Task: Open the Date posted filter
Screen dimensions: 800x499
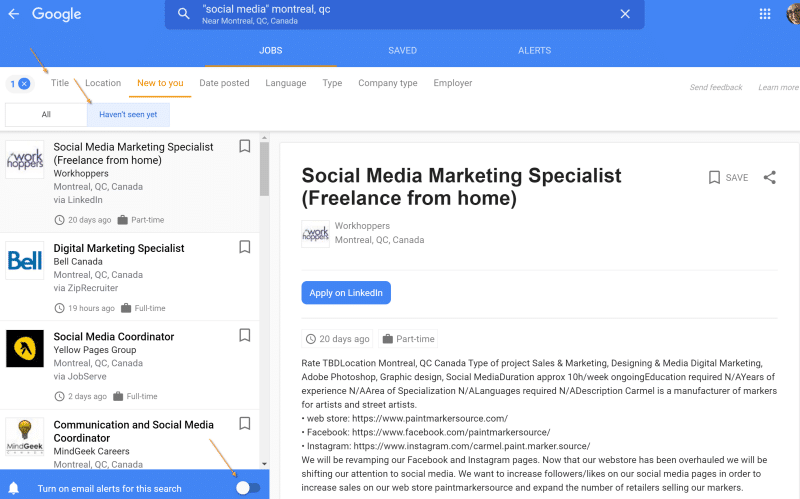Action: coord(224,83)
